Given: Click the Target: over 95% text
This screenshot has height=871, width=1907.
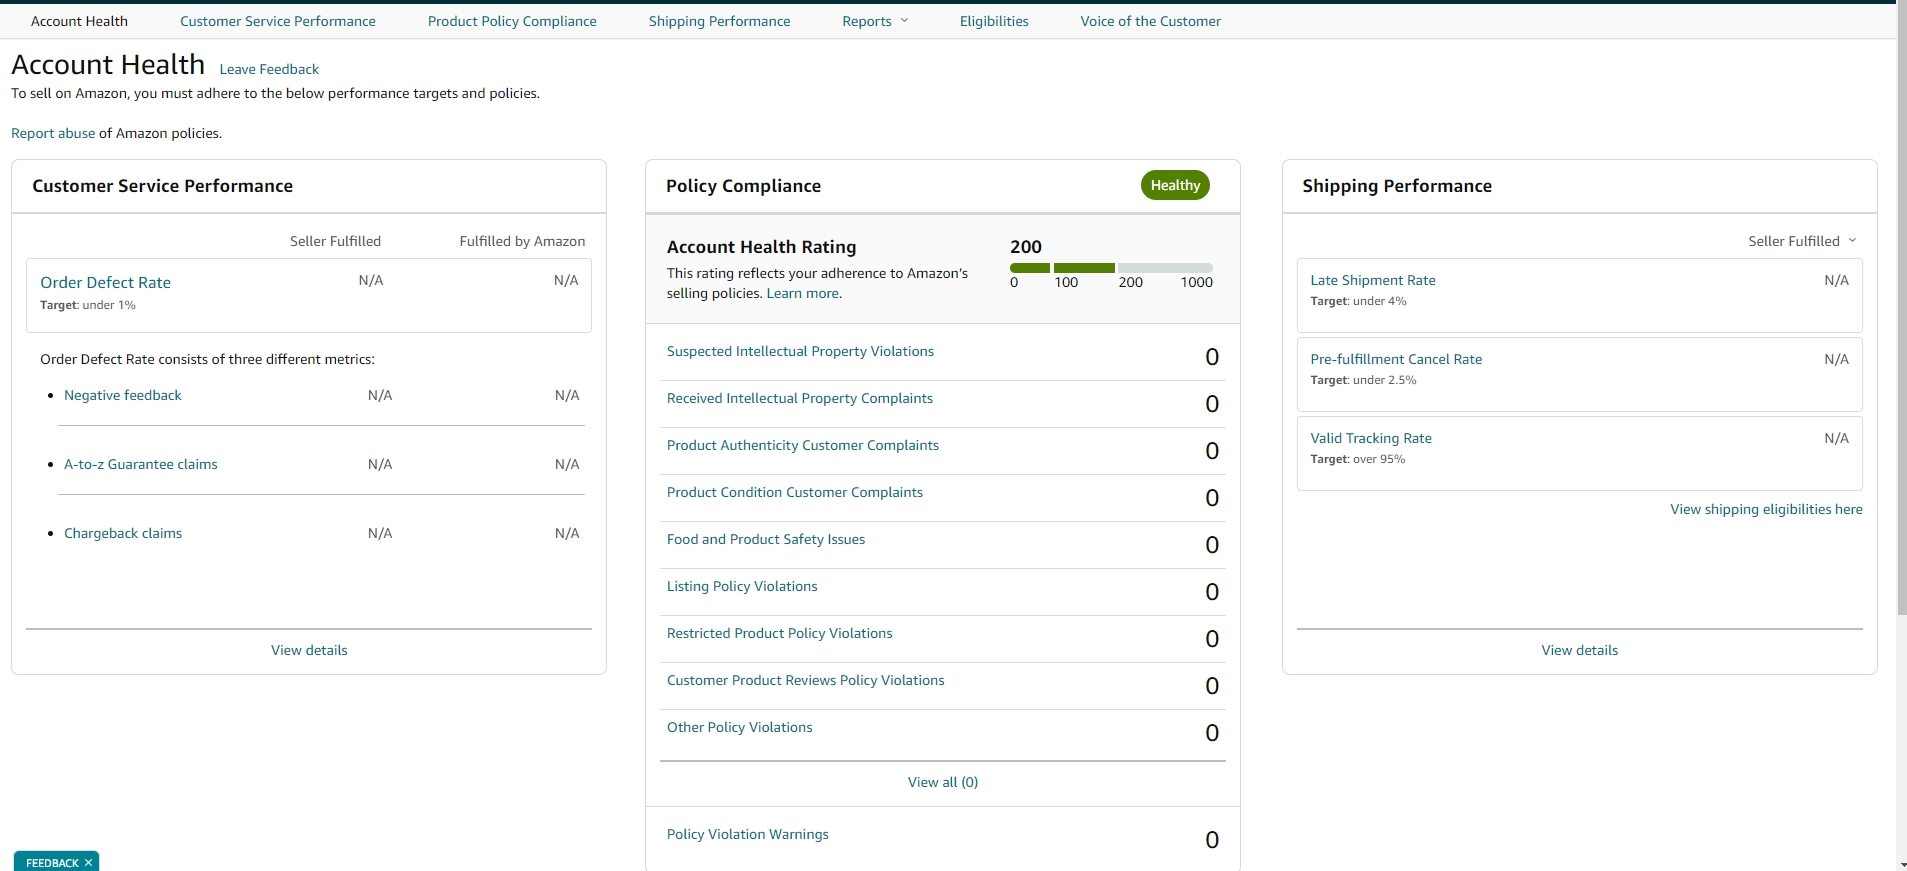Looking at the screenshot, I should point(1358,459).
